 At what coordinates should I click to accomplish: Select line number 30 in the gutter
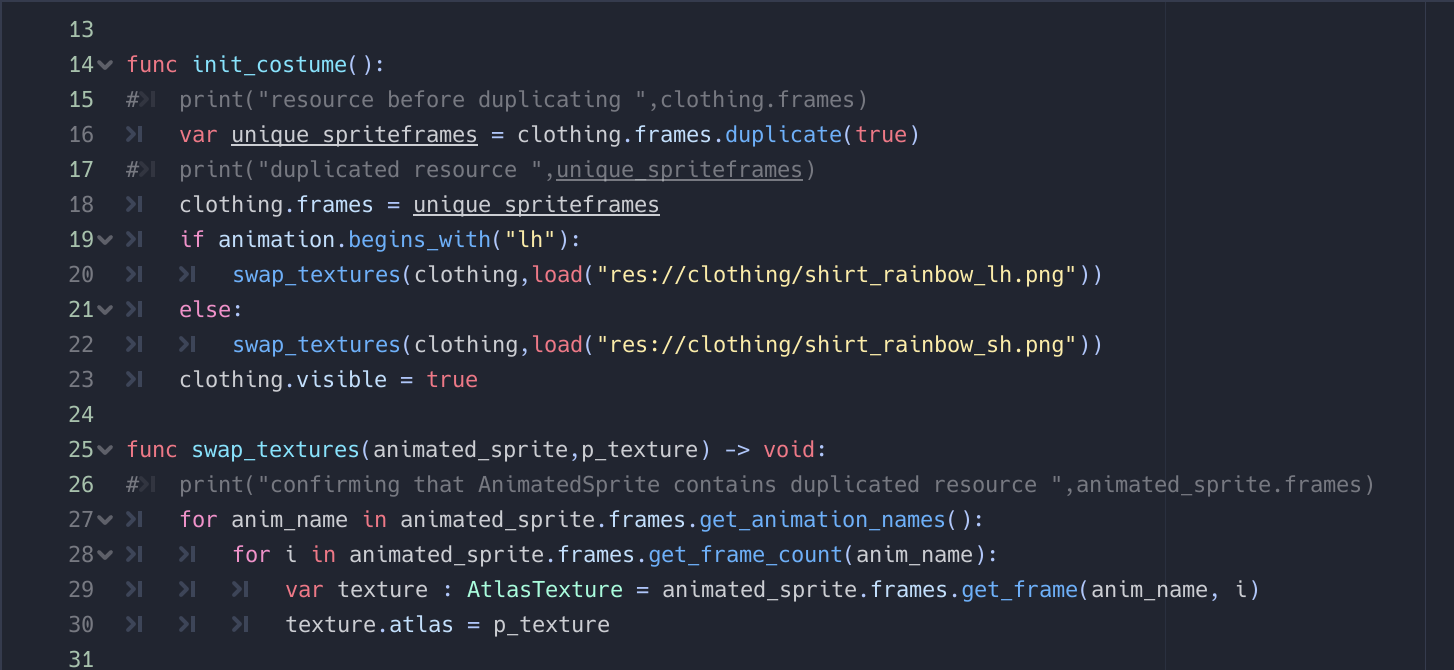point(81,625)
